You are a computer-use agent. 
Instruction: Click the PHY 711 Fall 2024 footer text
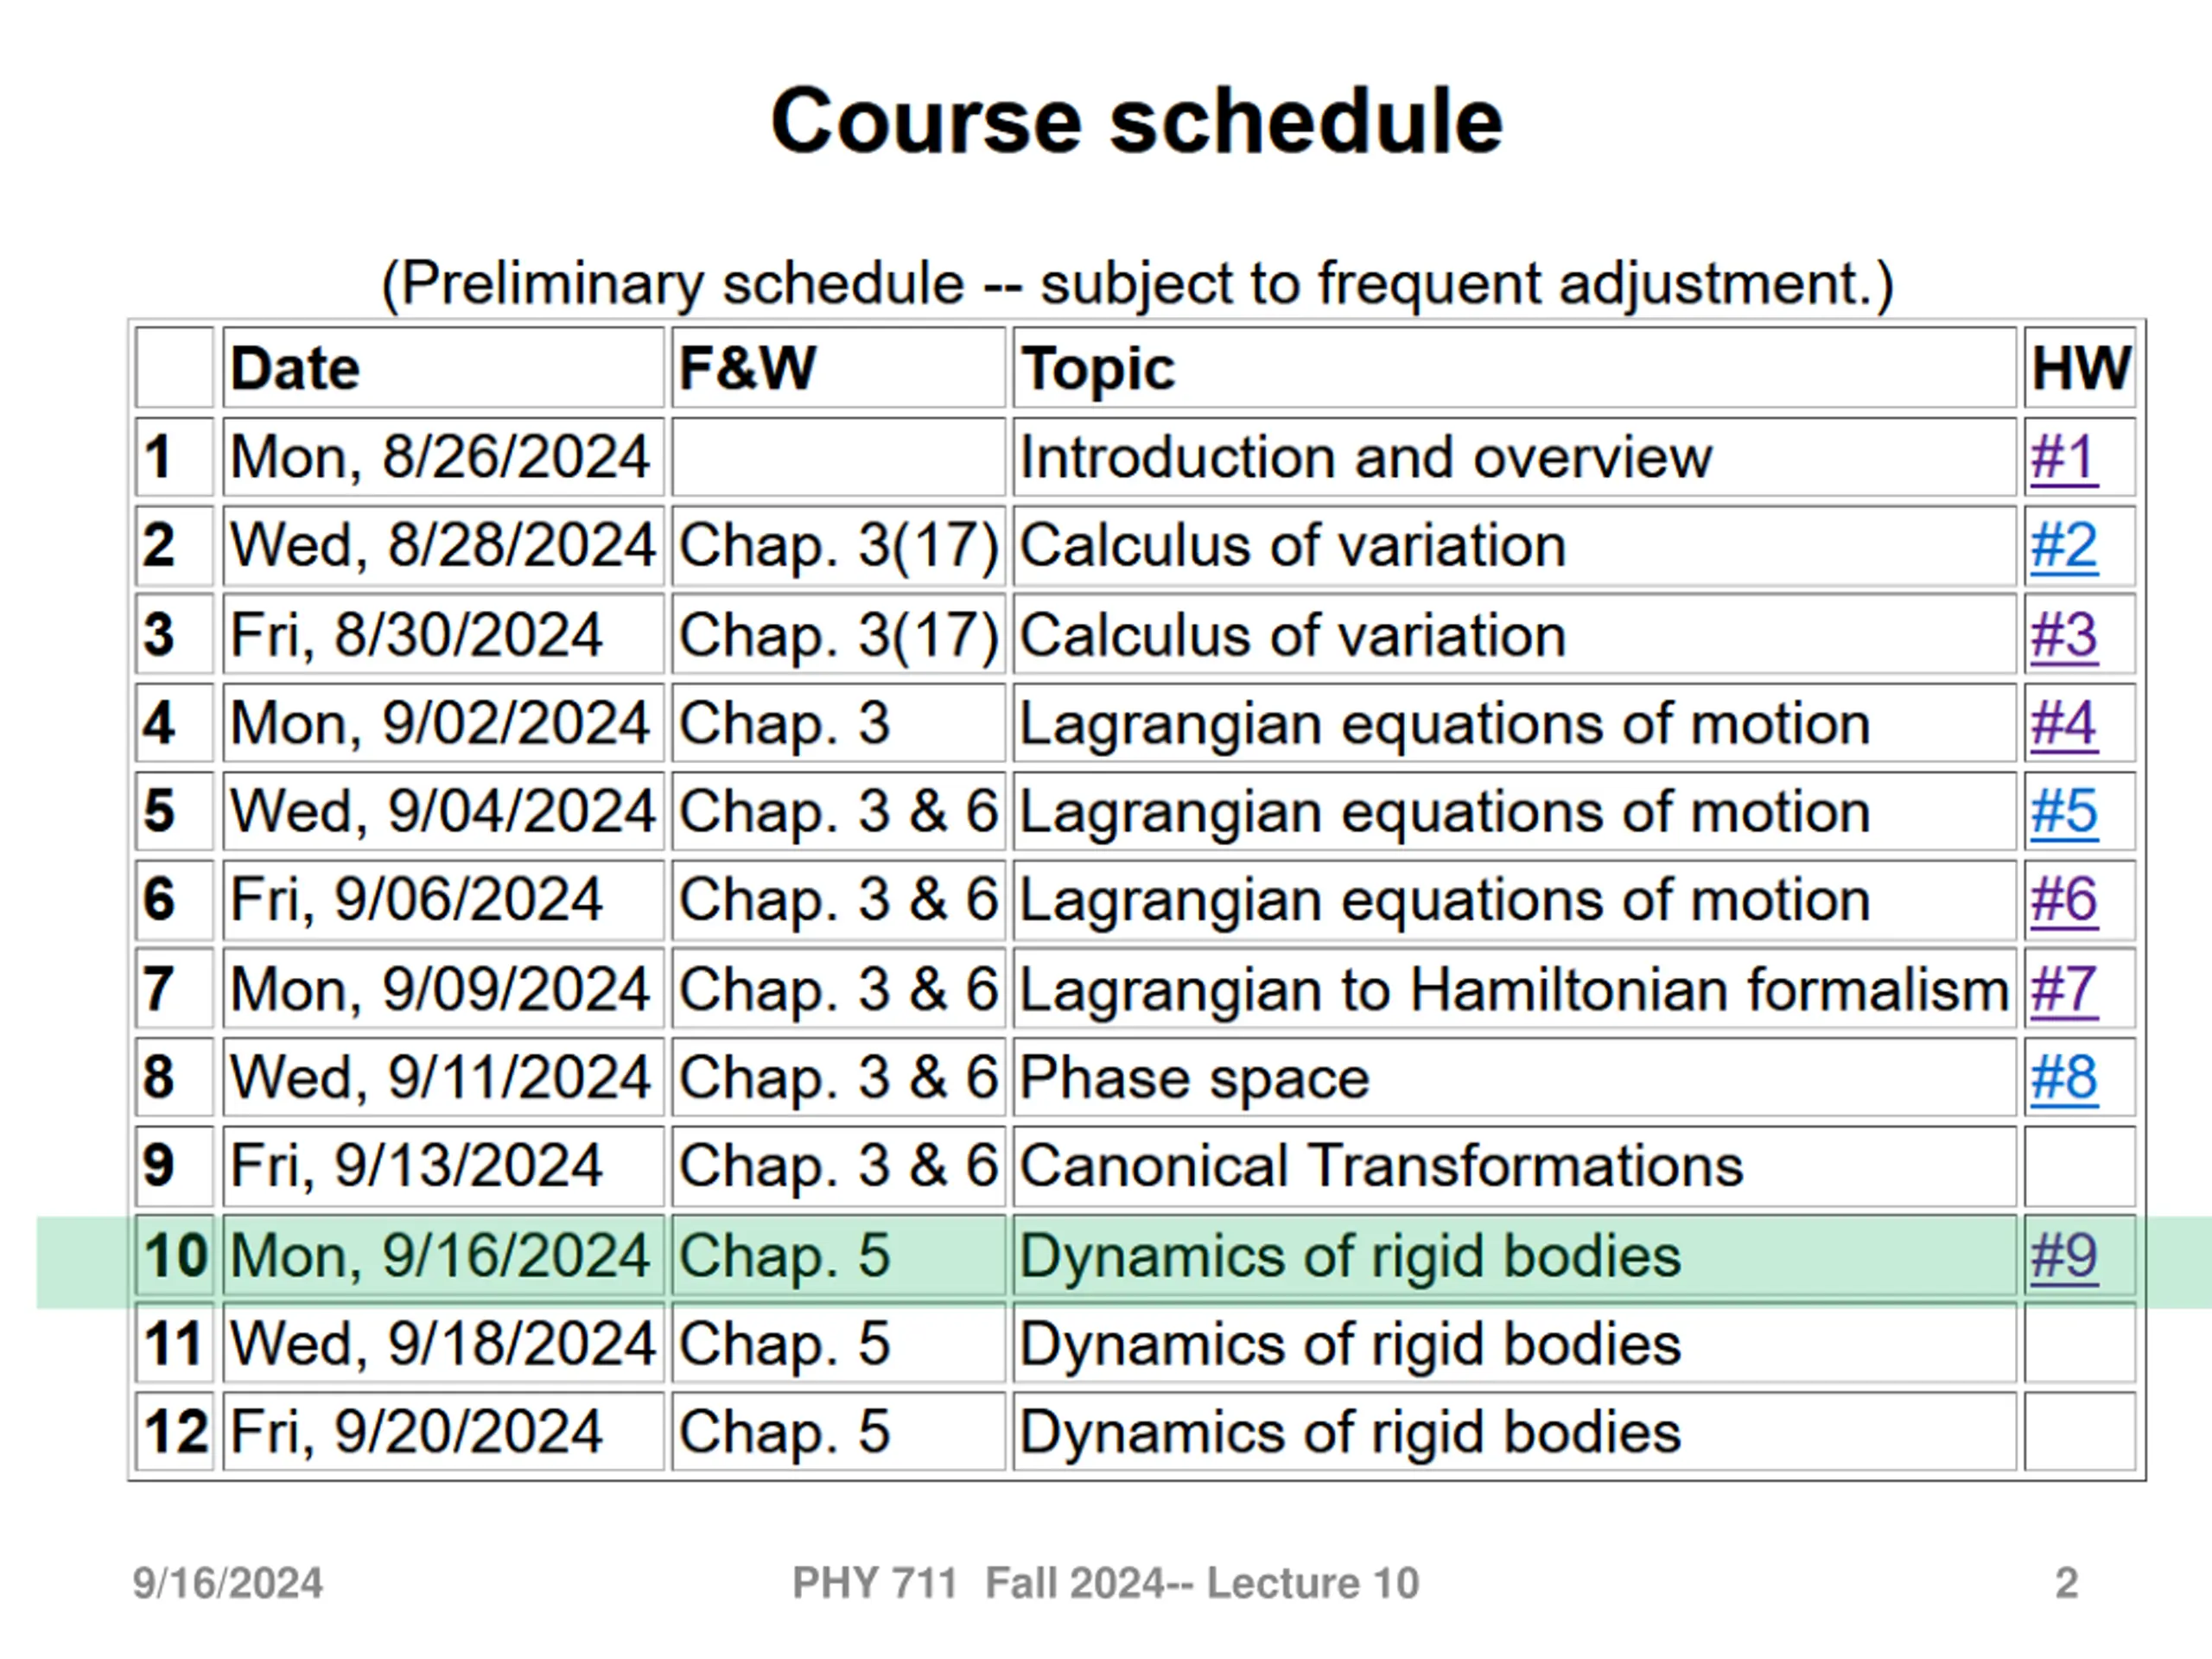[x=1105, y=1583]
